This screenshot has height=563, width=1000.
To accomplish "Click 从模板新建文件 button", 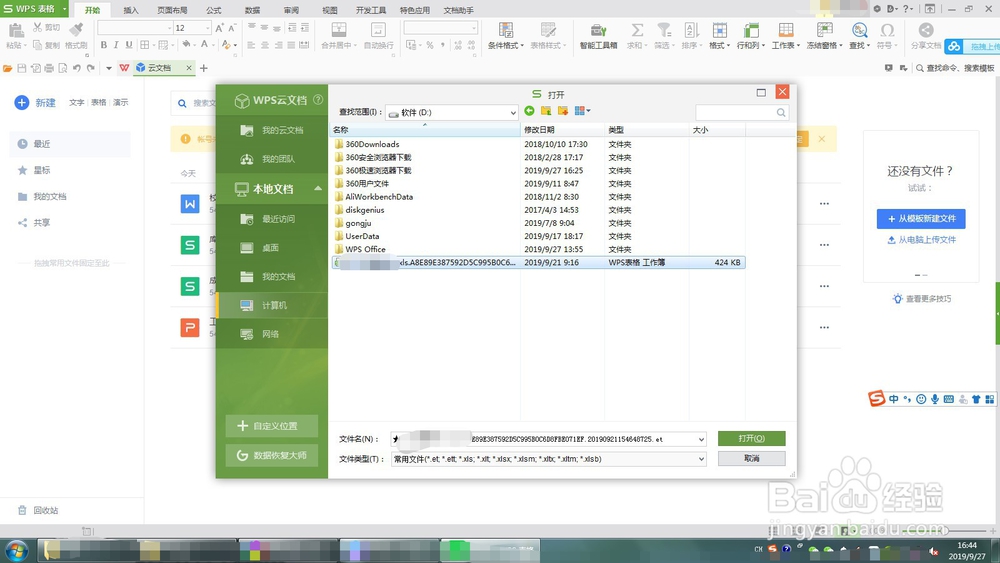I will [921, 219].
